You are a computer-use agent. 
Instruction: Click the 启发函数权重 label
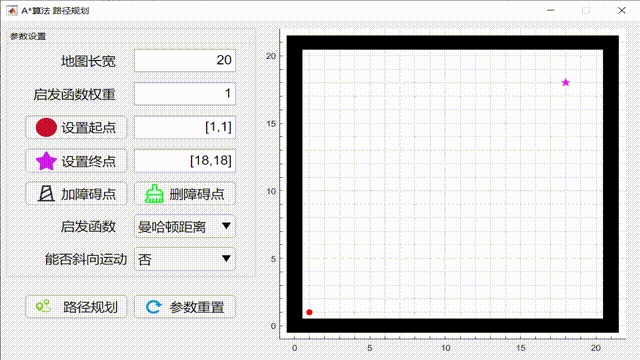pyautogui.click(x=75, y=94)
